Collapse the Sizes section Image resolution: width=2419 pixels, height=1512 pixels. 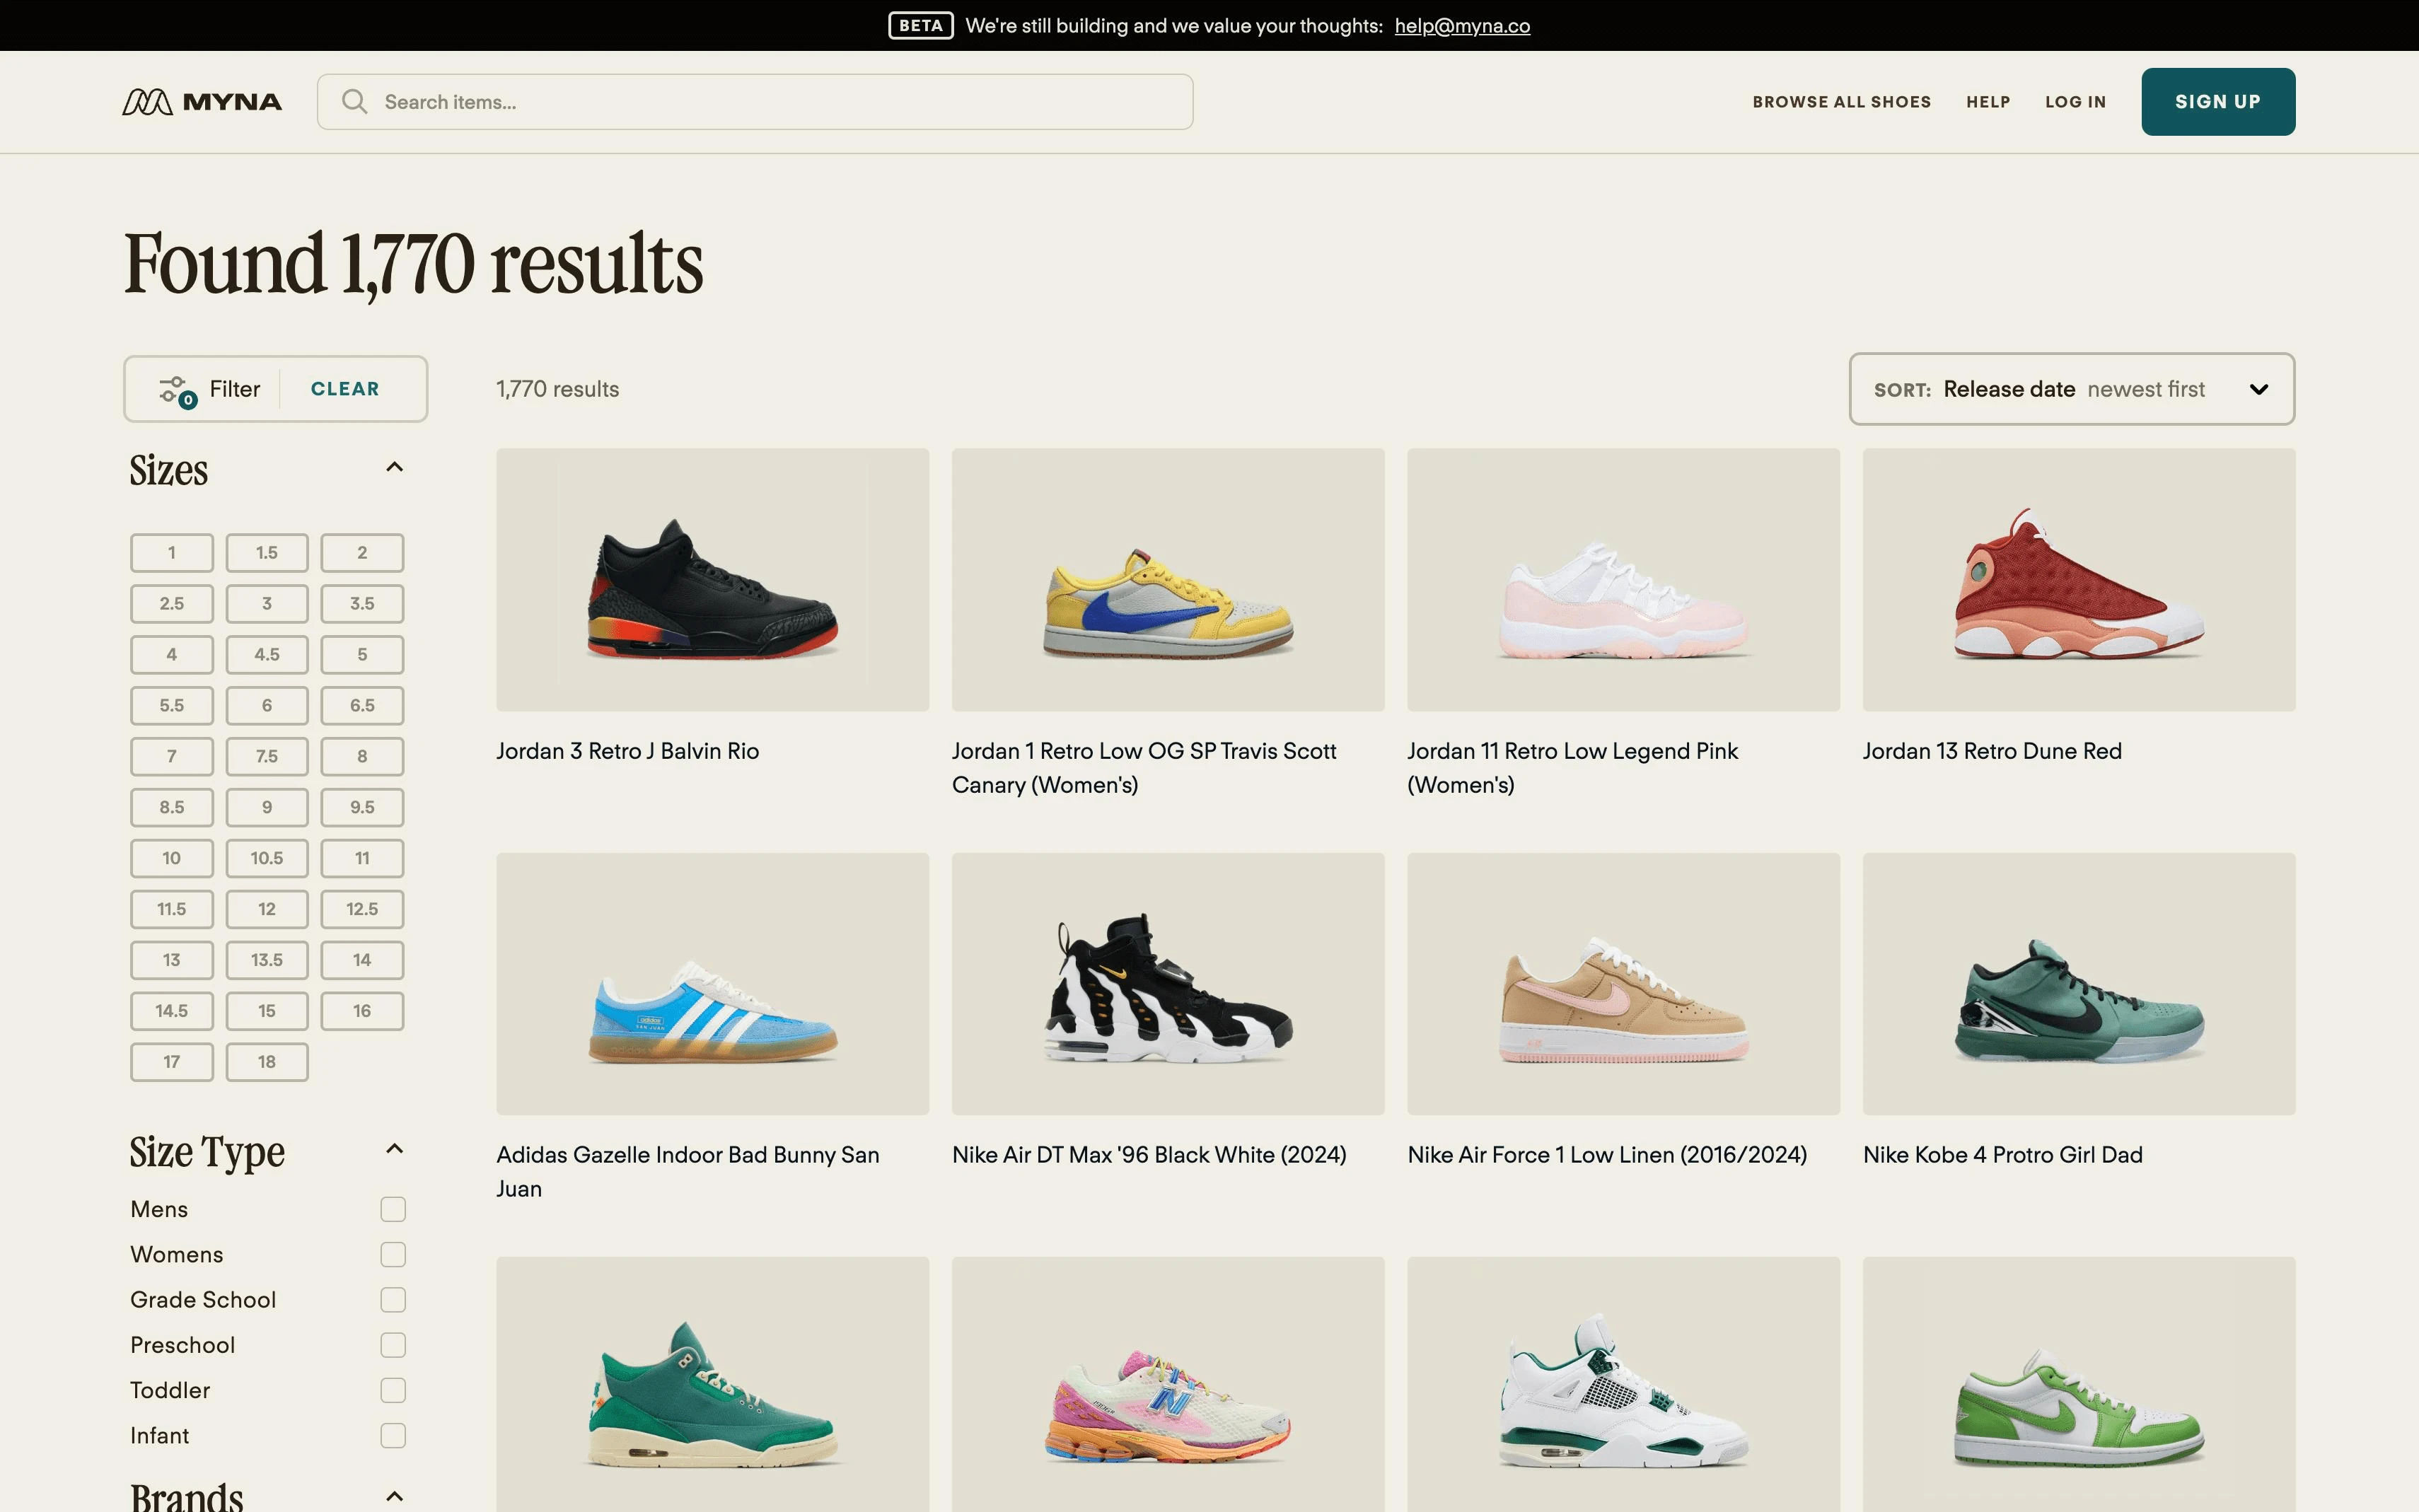(394, 467)
